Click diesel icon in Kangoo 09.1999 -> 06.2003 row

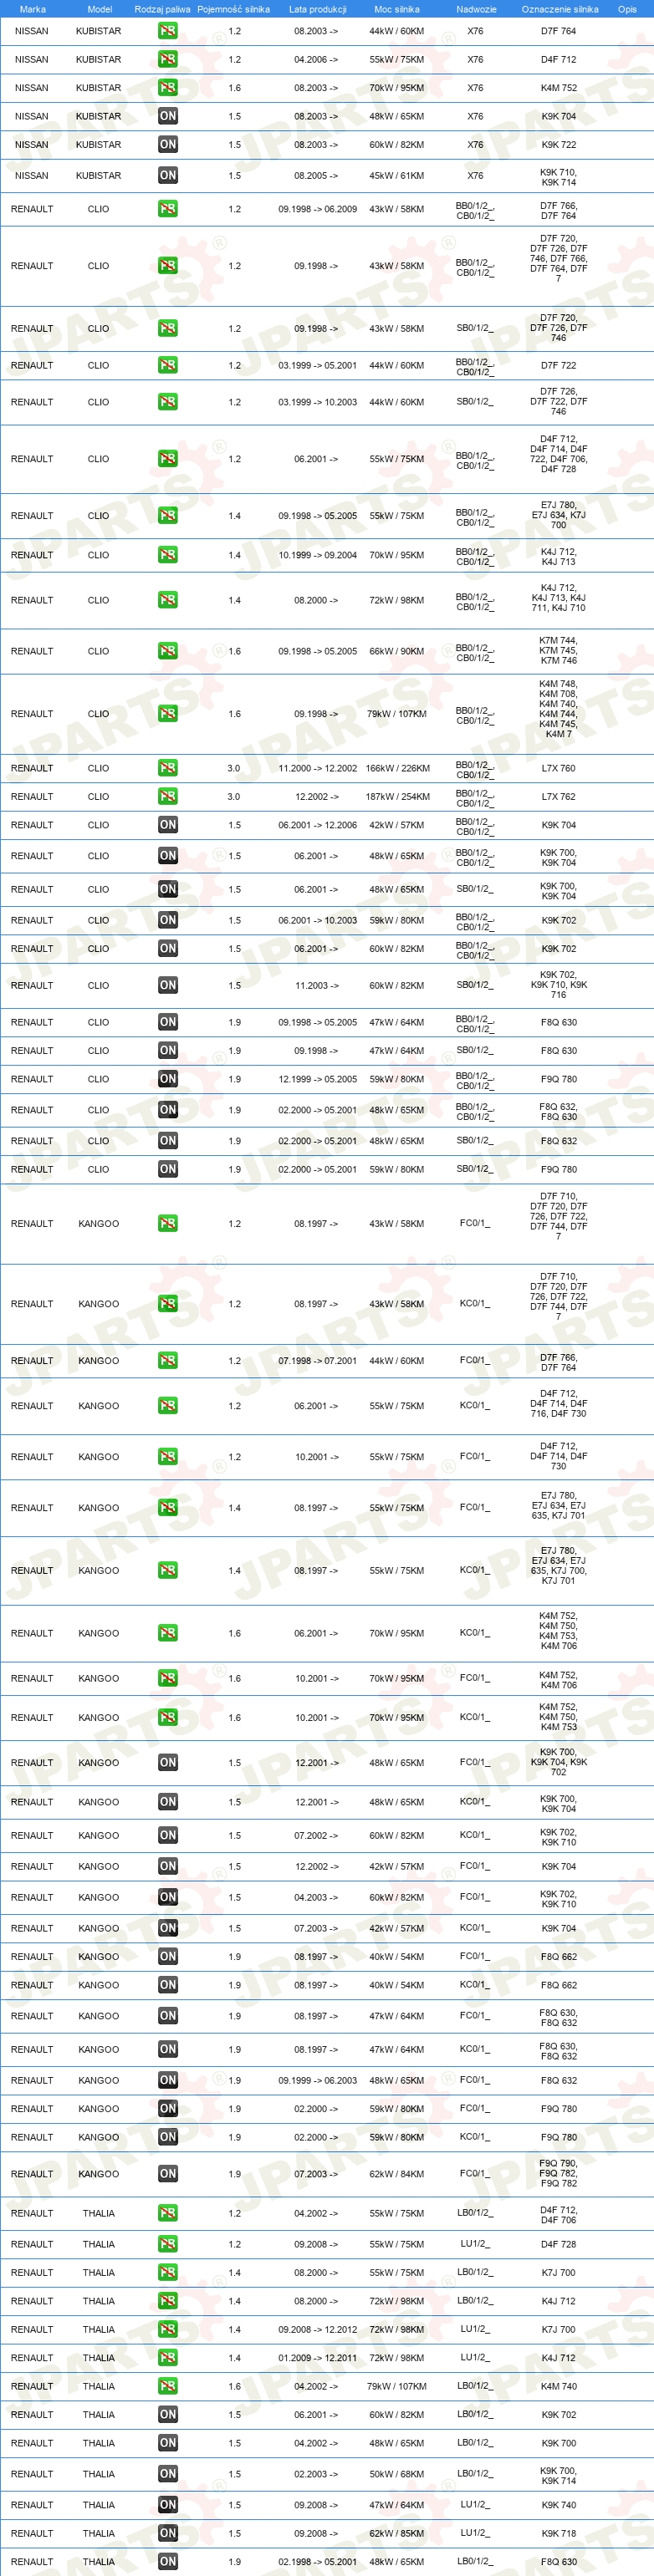tap(167, 2080)
